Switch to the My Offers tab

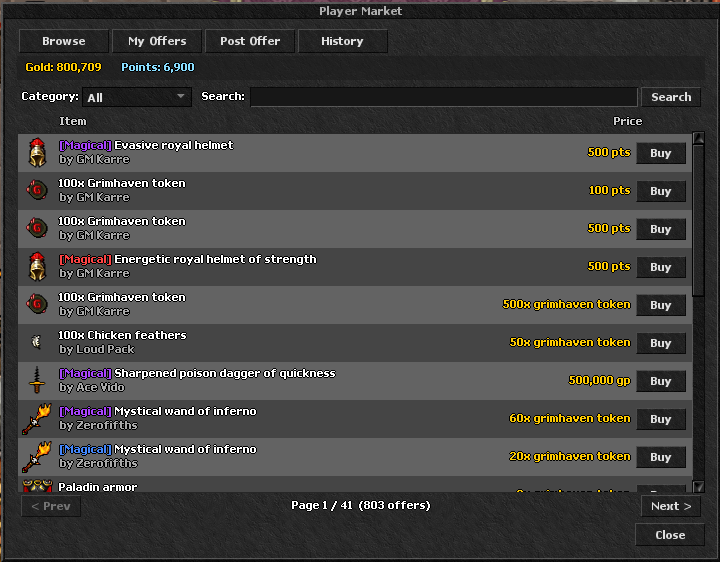pyautogui.click(x=157, y=41)
